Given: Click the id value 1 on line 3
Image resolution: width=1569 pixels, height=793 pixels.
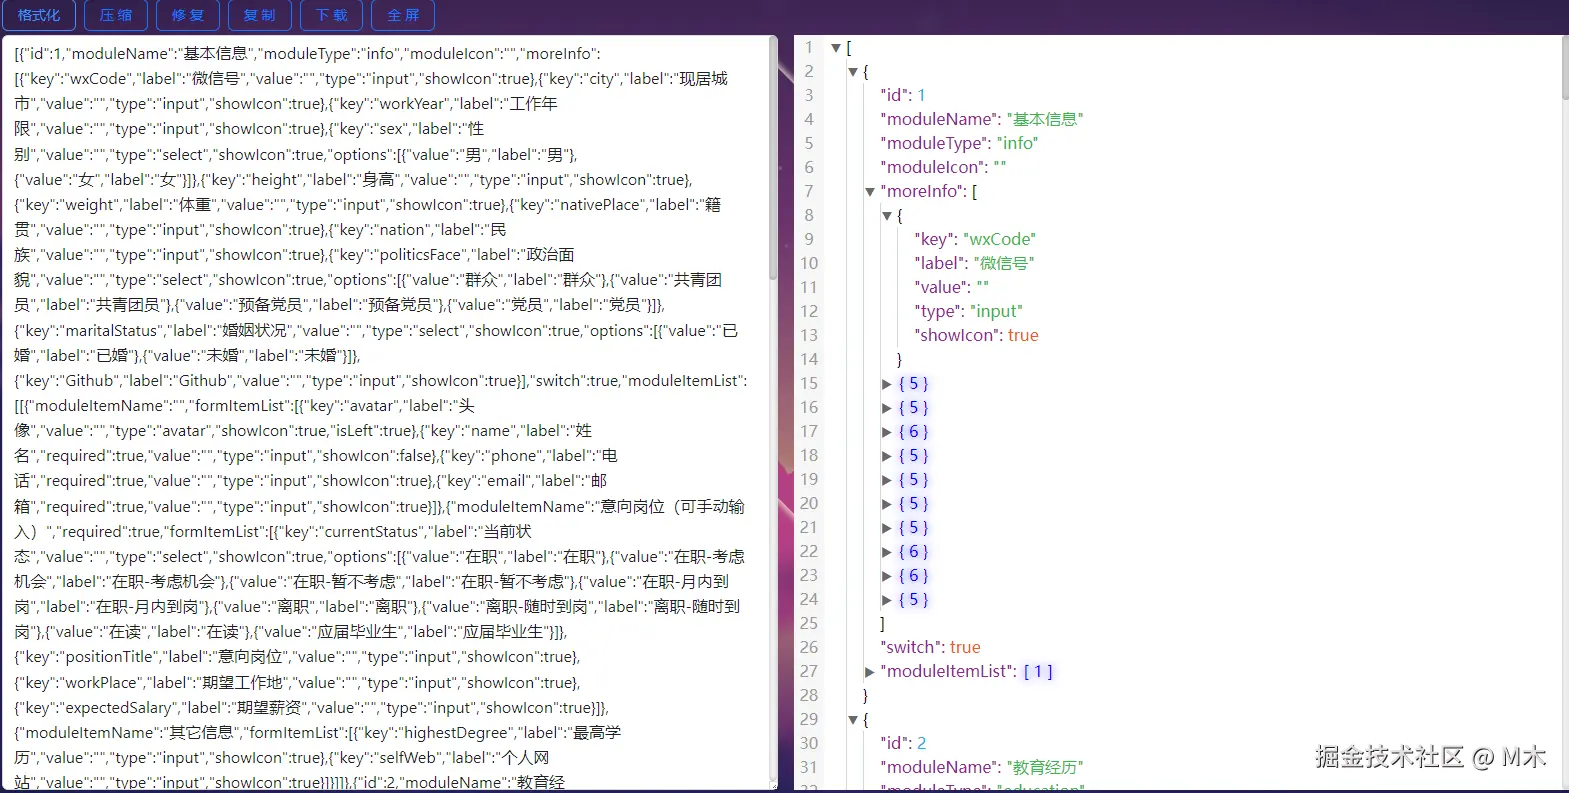Looking at the screenshot, I should pyautogui.click(x=921, y=95).
